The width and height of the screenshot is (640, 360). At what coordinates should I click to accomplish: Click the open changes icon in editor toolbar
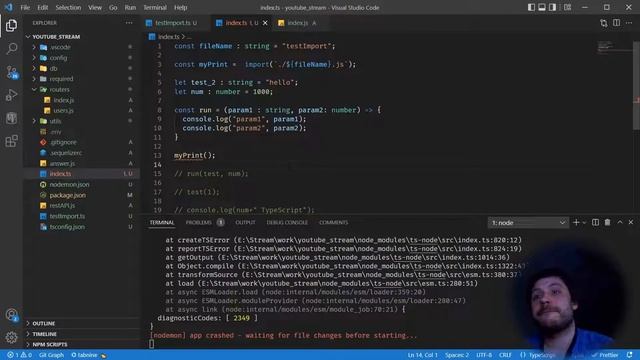(604, 23)
